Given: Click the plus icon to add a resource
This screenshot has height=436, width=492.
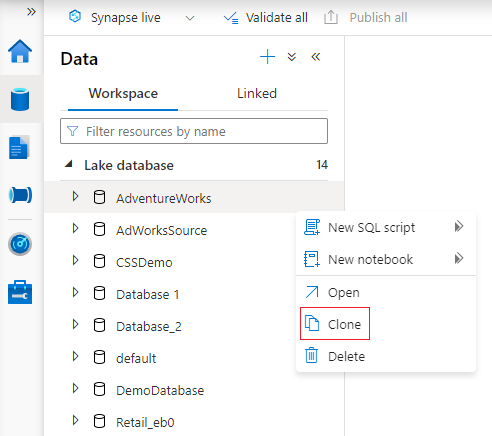Looking at the screenshot, I should [x=267, y=57].
